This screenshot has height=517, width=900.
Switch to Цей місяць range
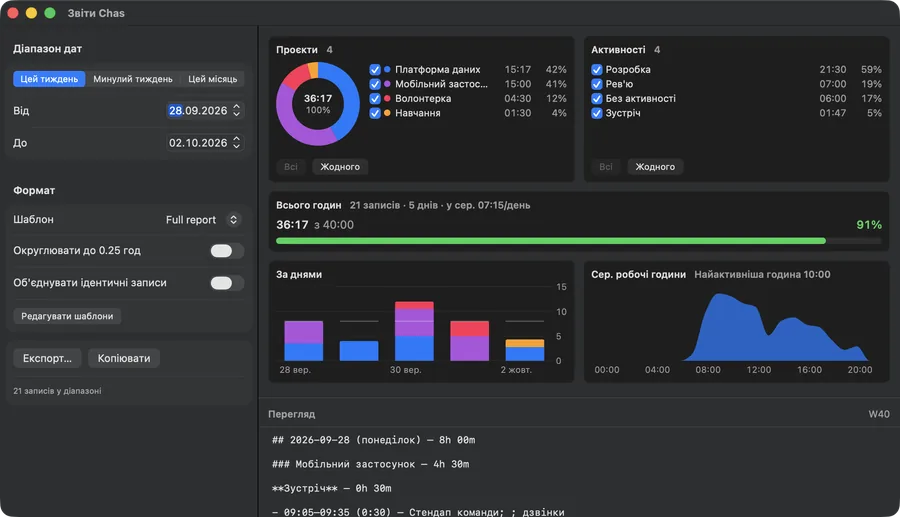pos(212,79)
